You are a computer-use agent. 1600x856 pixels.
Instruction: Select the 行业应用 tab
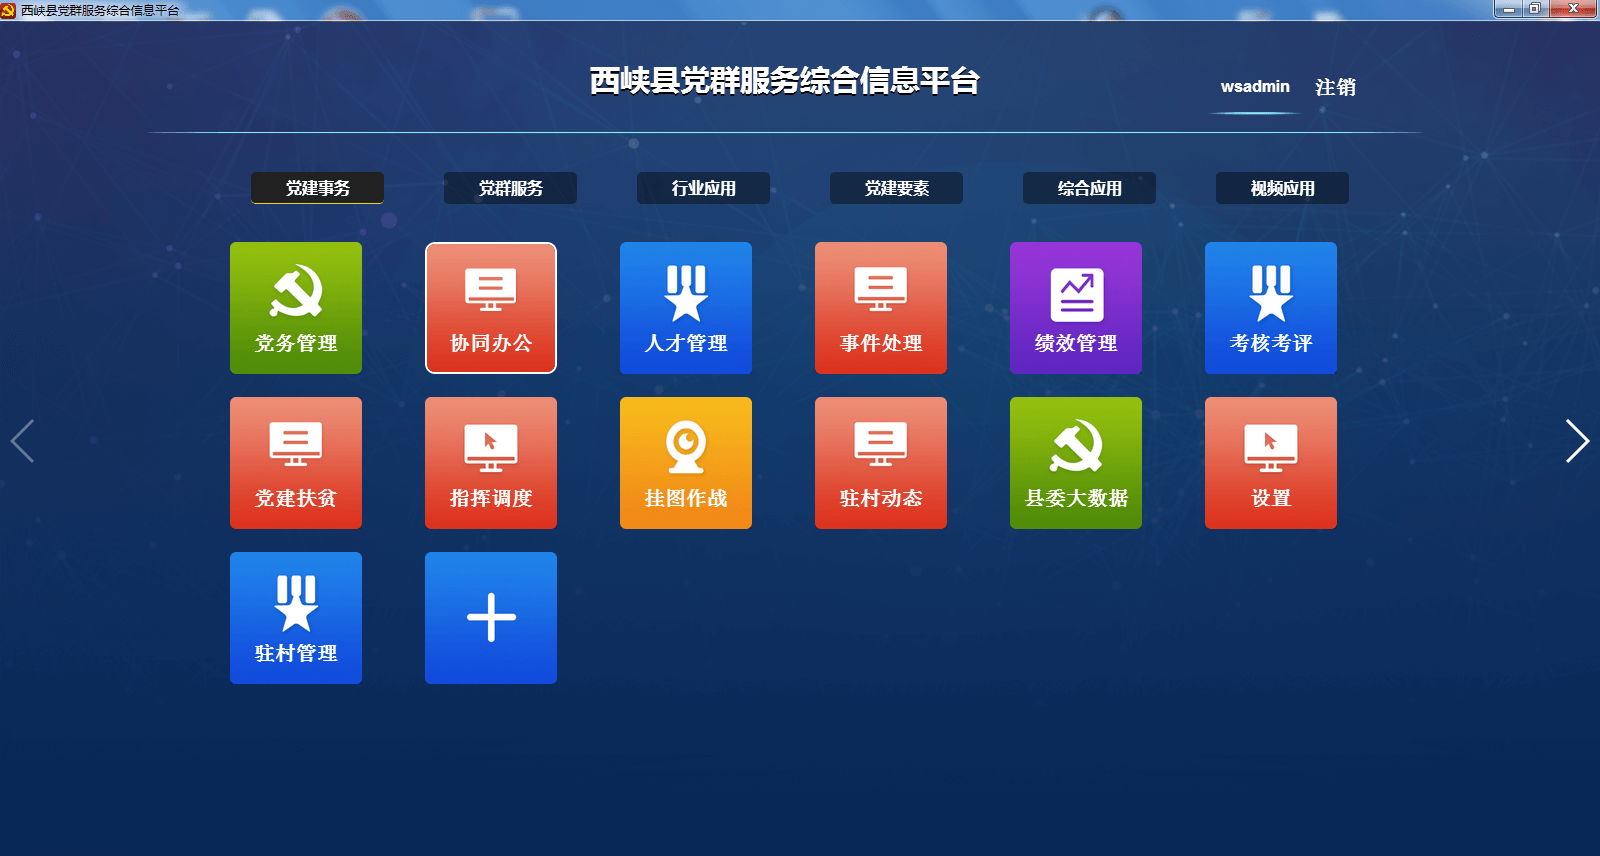(703, 188)
